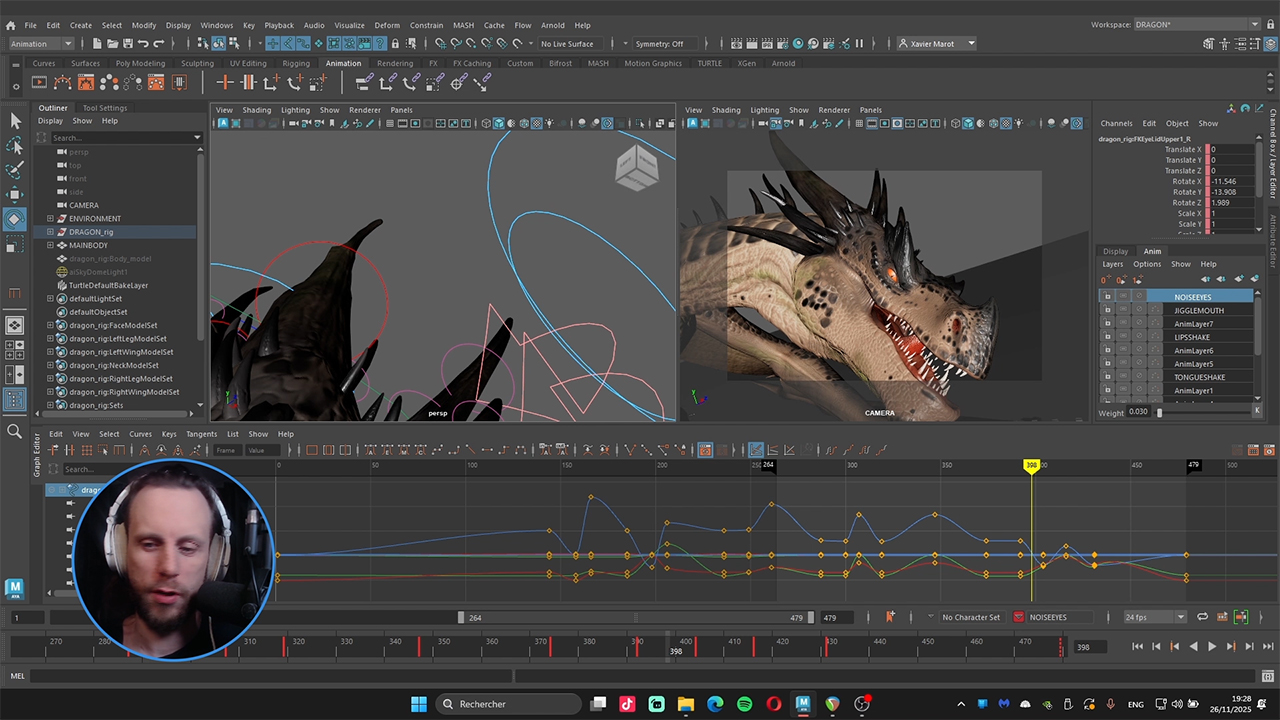
Task: Click Rotate X value field
Action: click(x=1230, y=181)
